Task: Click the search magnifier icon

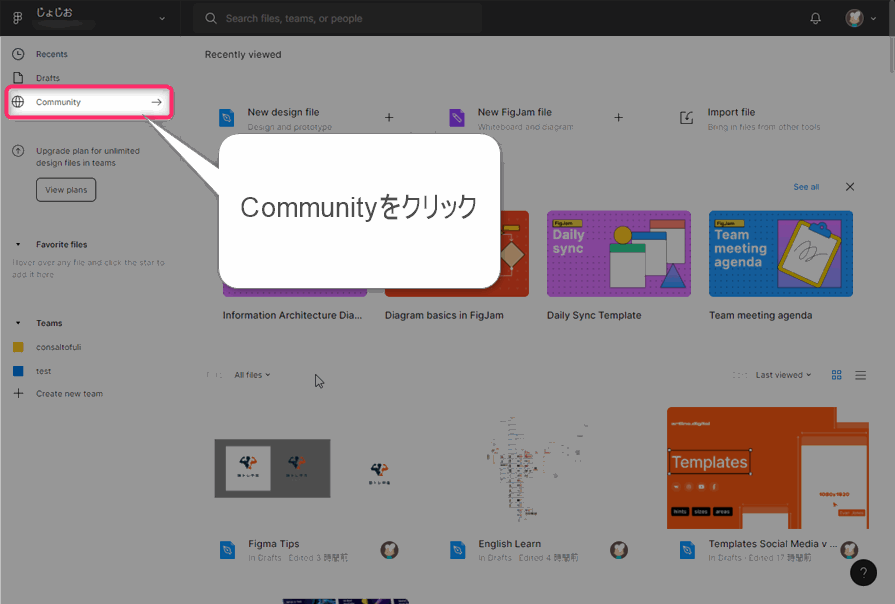Action: (x=211, y=18)
